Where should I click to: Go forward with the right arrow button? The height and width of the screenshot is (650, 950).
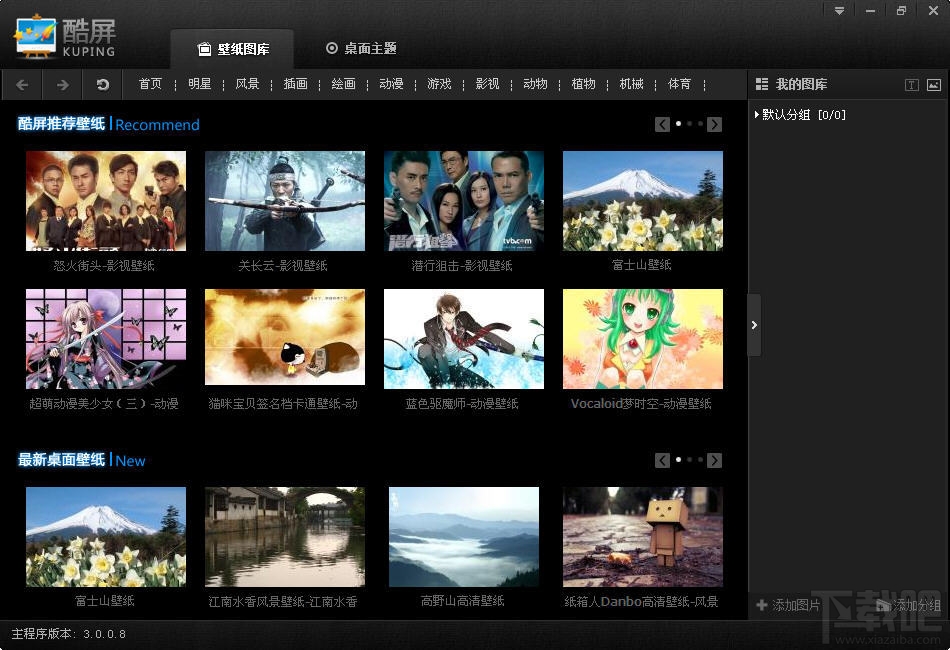click(62, 85)
